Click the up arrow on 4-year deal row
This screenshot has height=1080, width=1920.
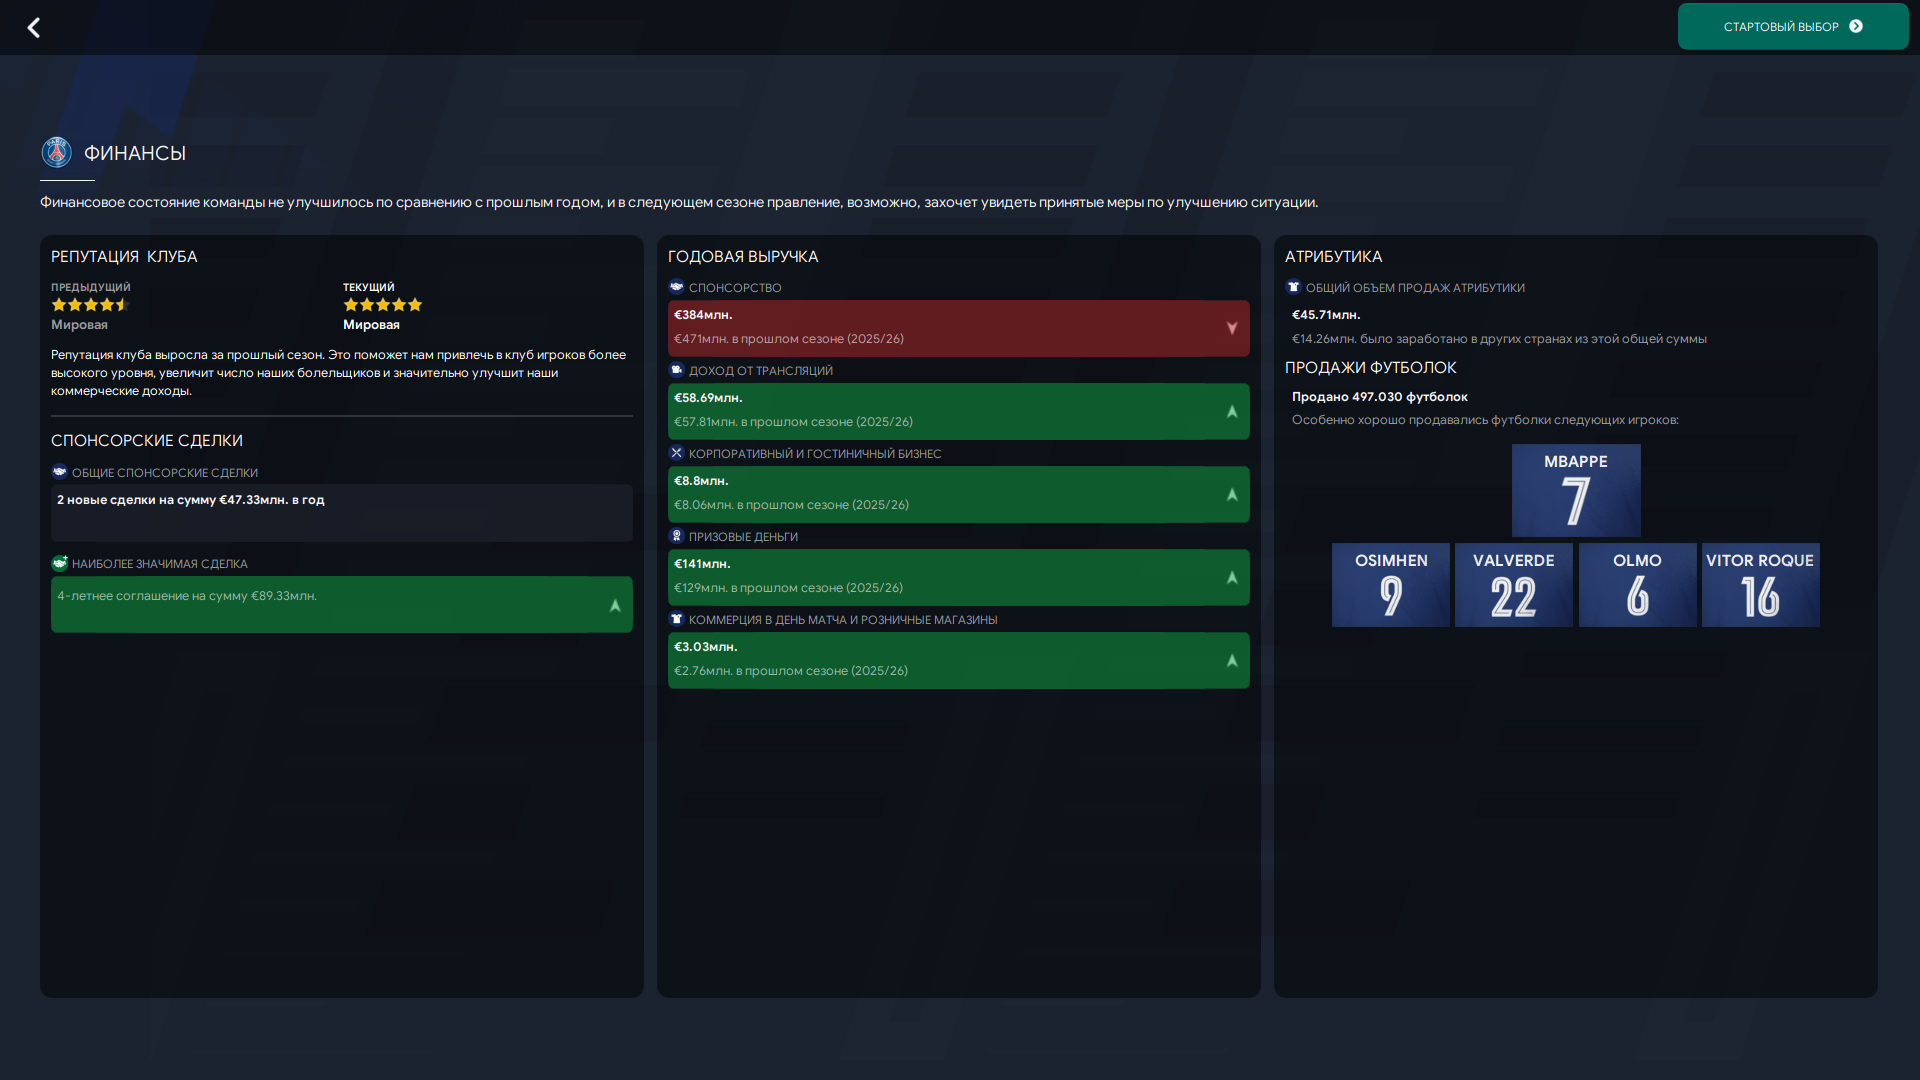[x=615, y=605]
